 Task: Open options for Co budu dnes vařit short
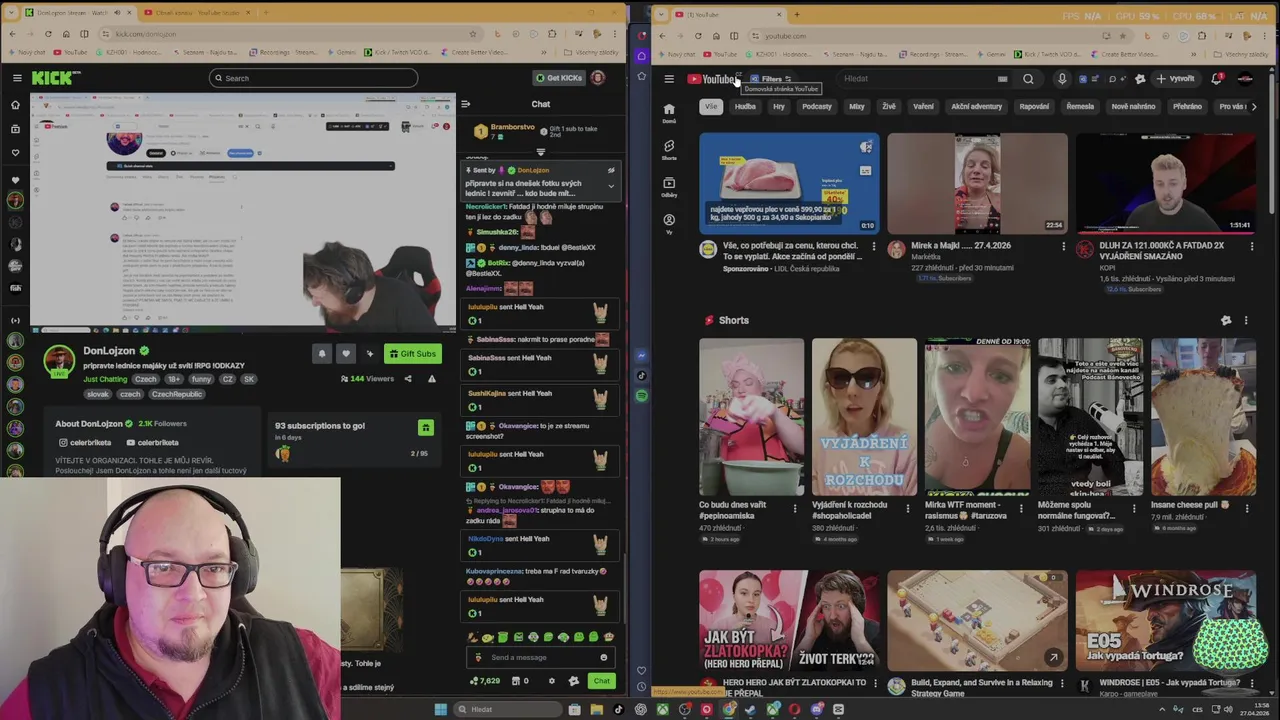coord(795,508)
